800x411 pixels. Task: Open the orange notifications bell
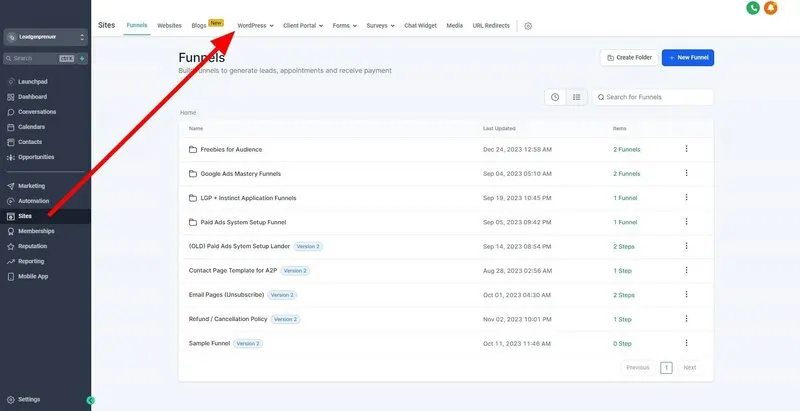[770, 8]
